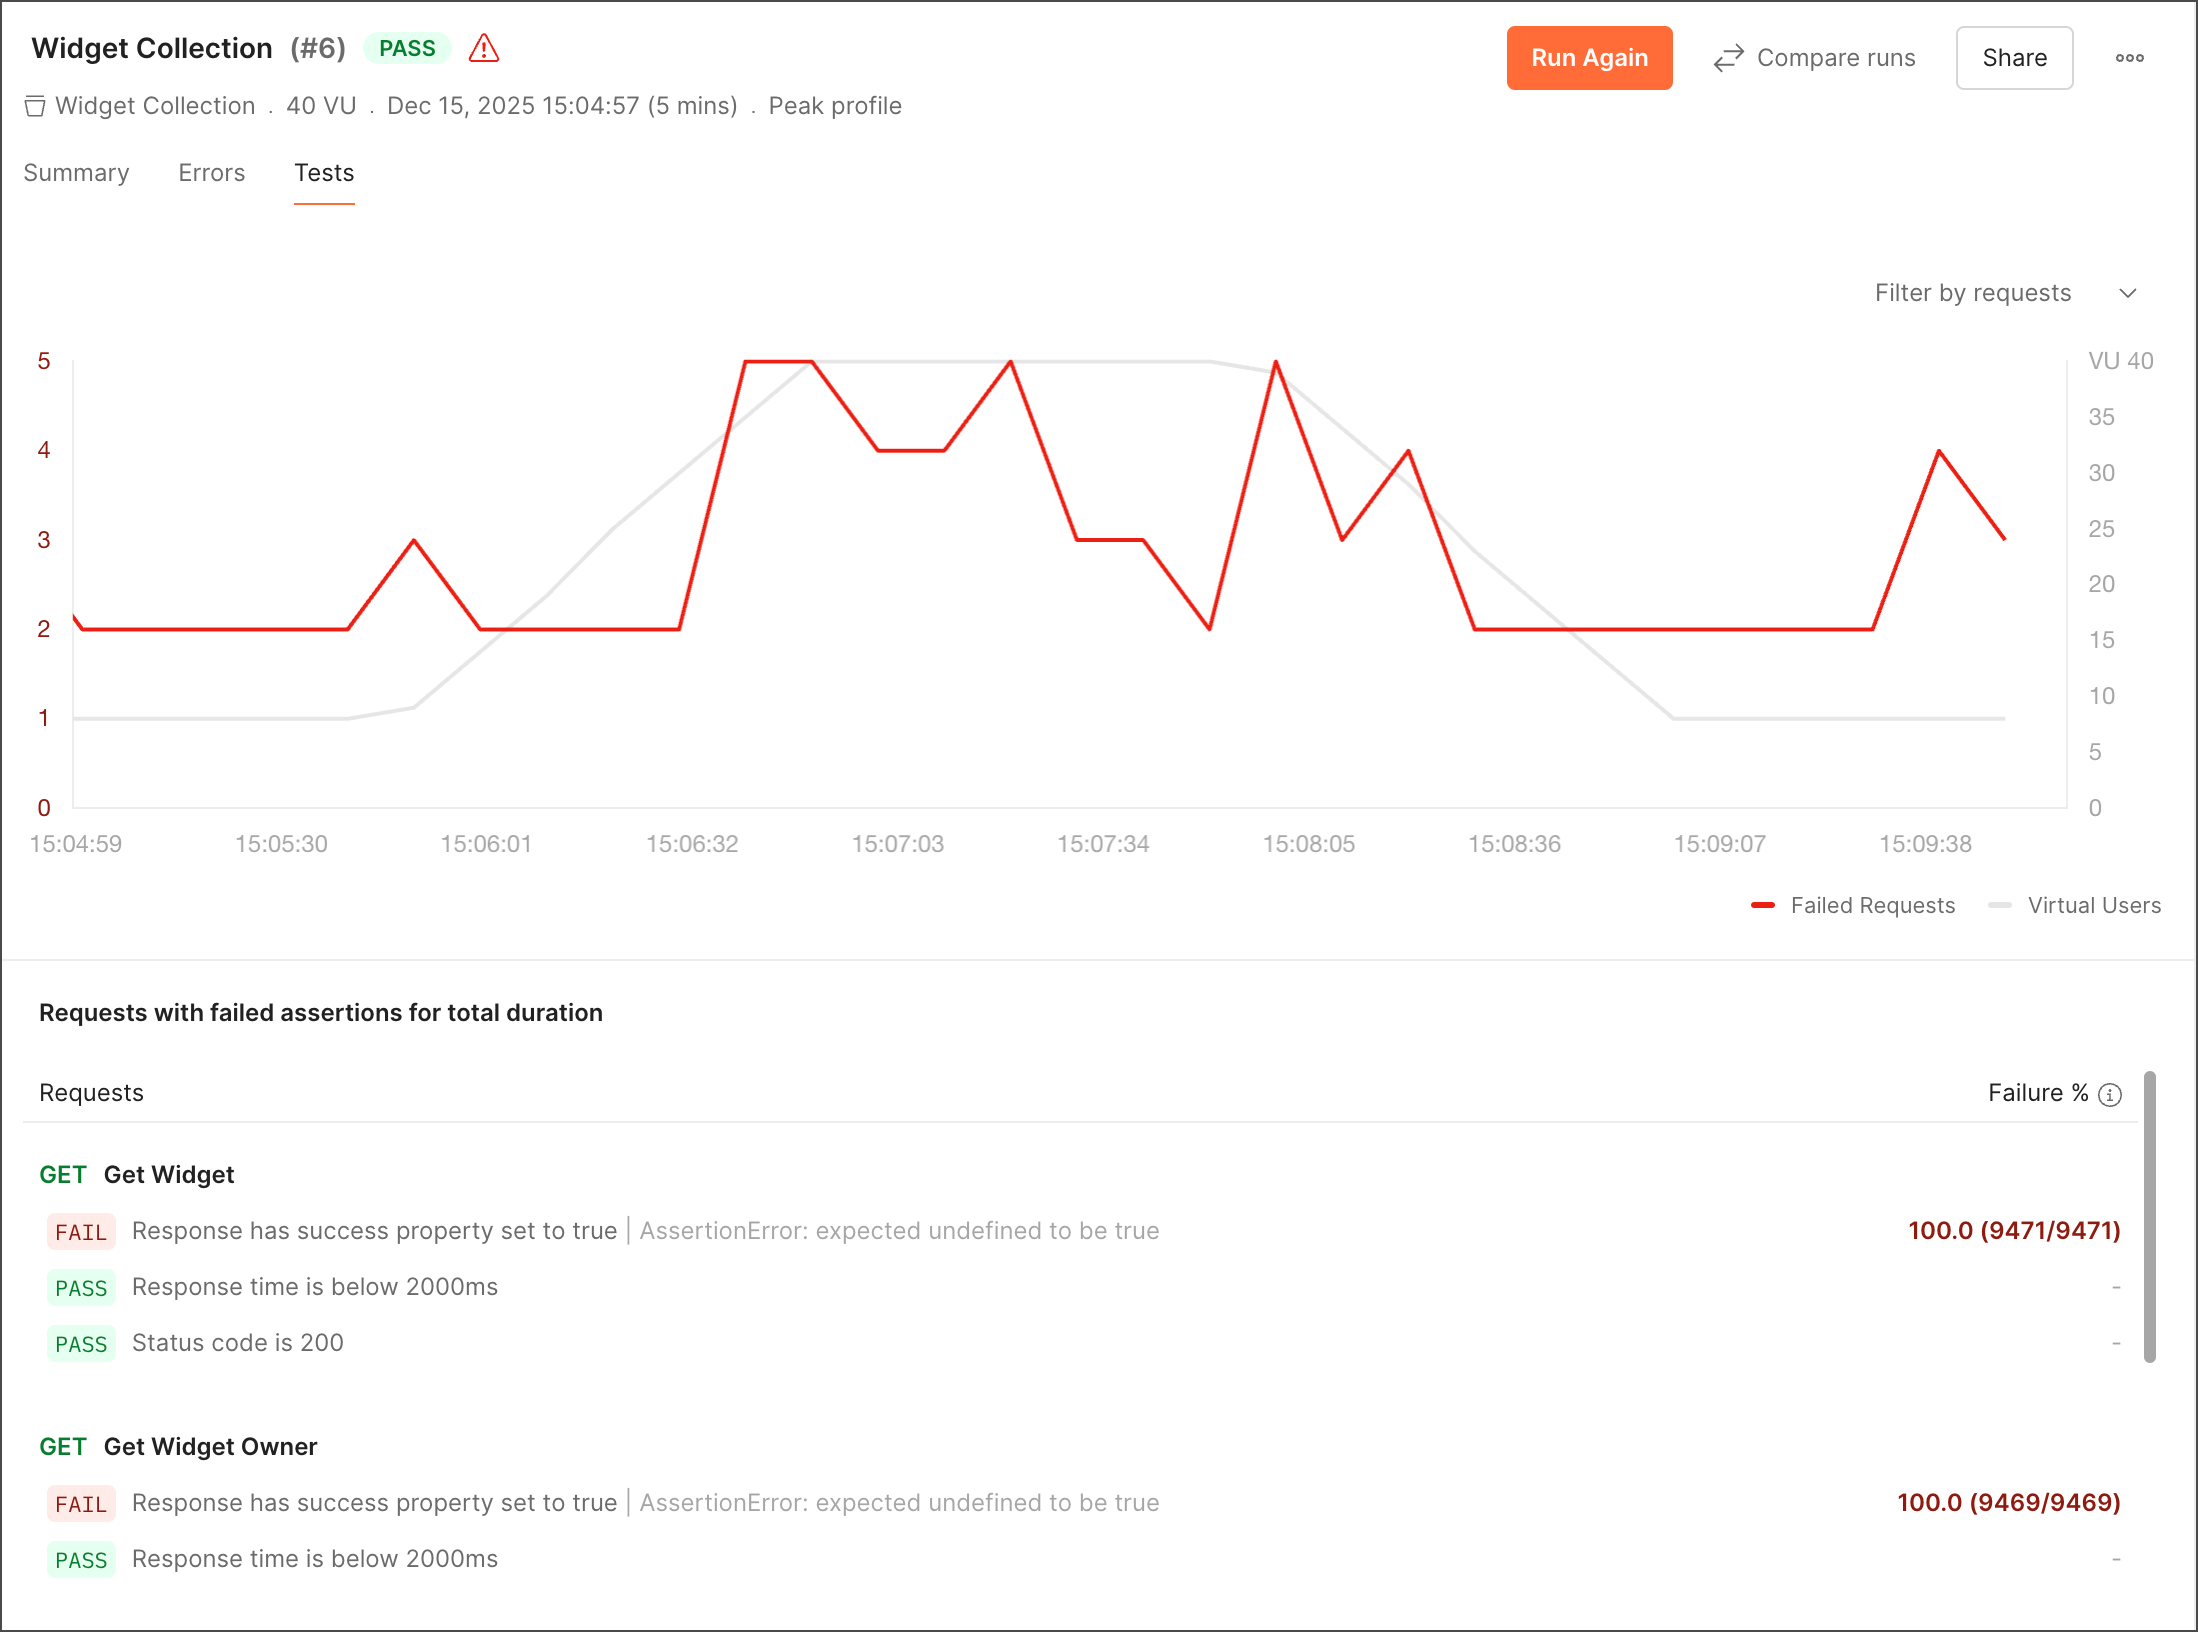
Task: Click the PASS badge on Status code is 200
Action: pos(81,1343)
